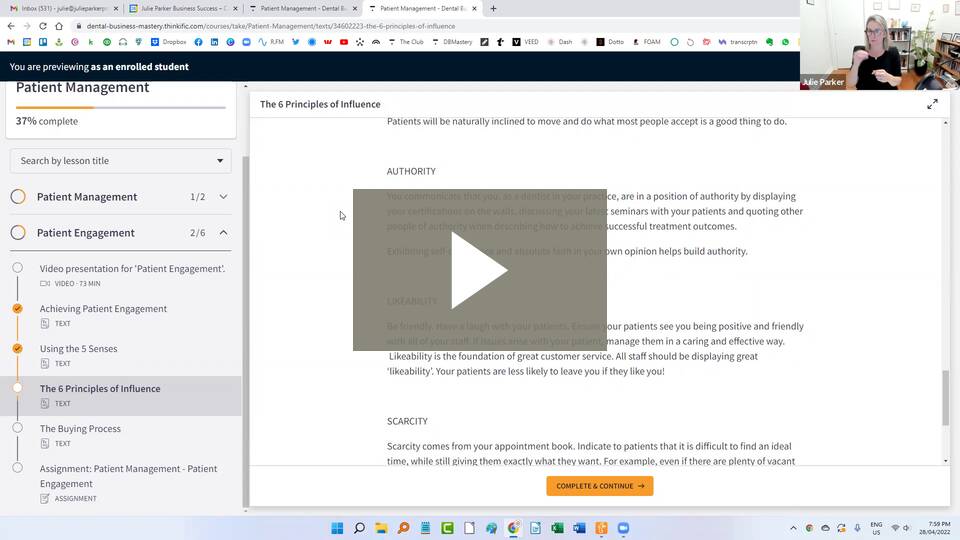This screenshot has width=960, height=540.
Task: Reload the page with the refresh icon
Action: point(43,26)
